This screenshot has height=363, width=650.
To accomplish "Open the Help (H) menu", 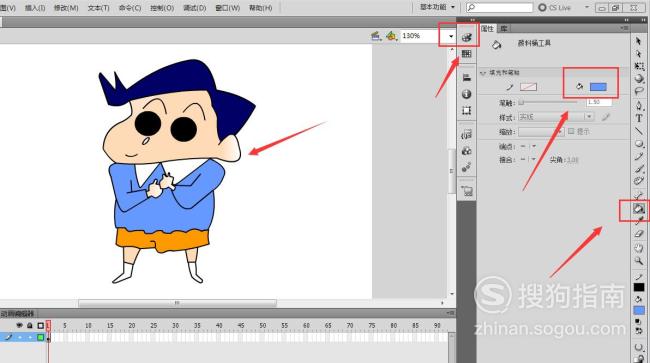I will (x=260, y=8).
